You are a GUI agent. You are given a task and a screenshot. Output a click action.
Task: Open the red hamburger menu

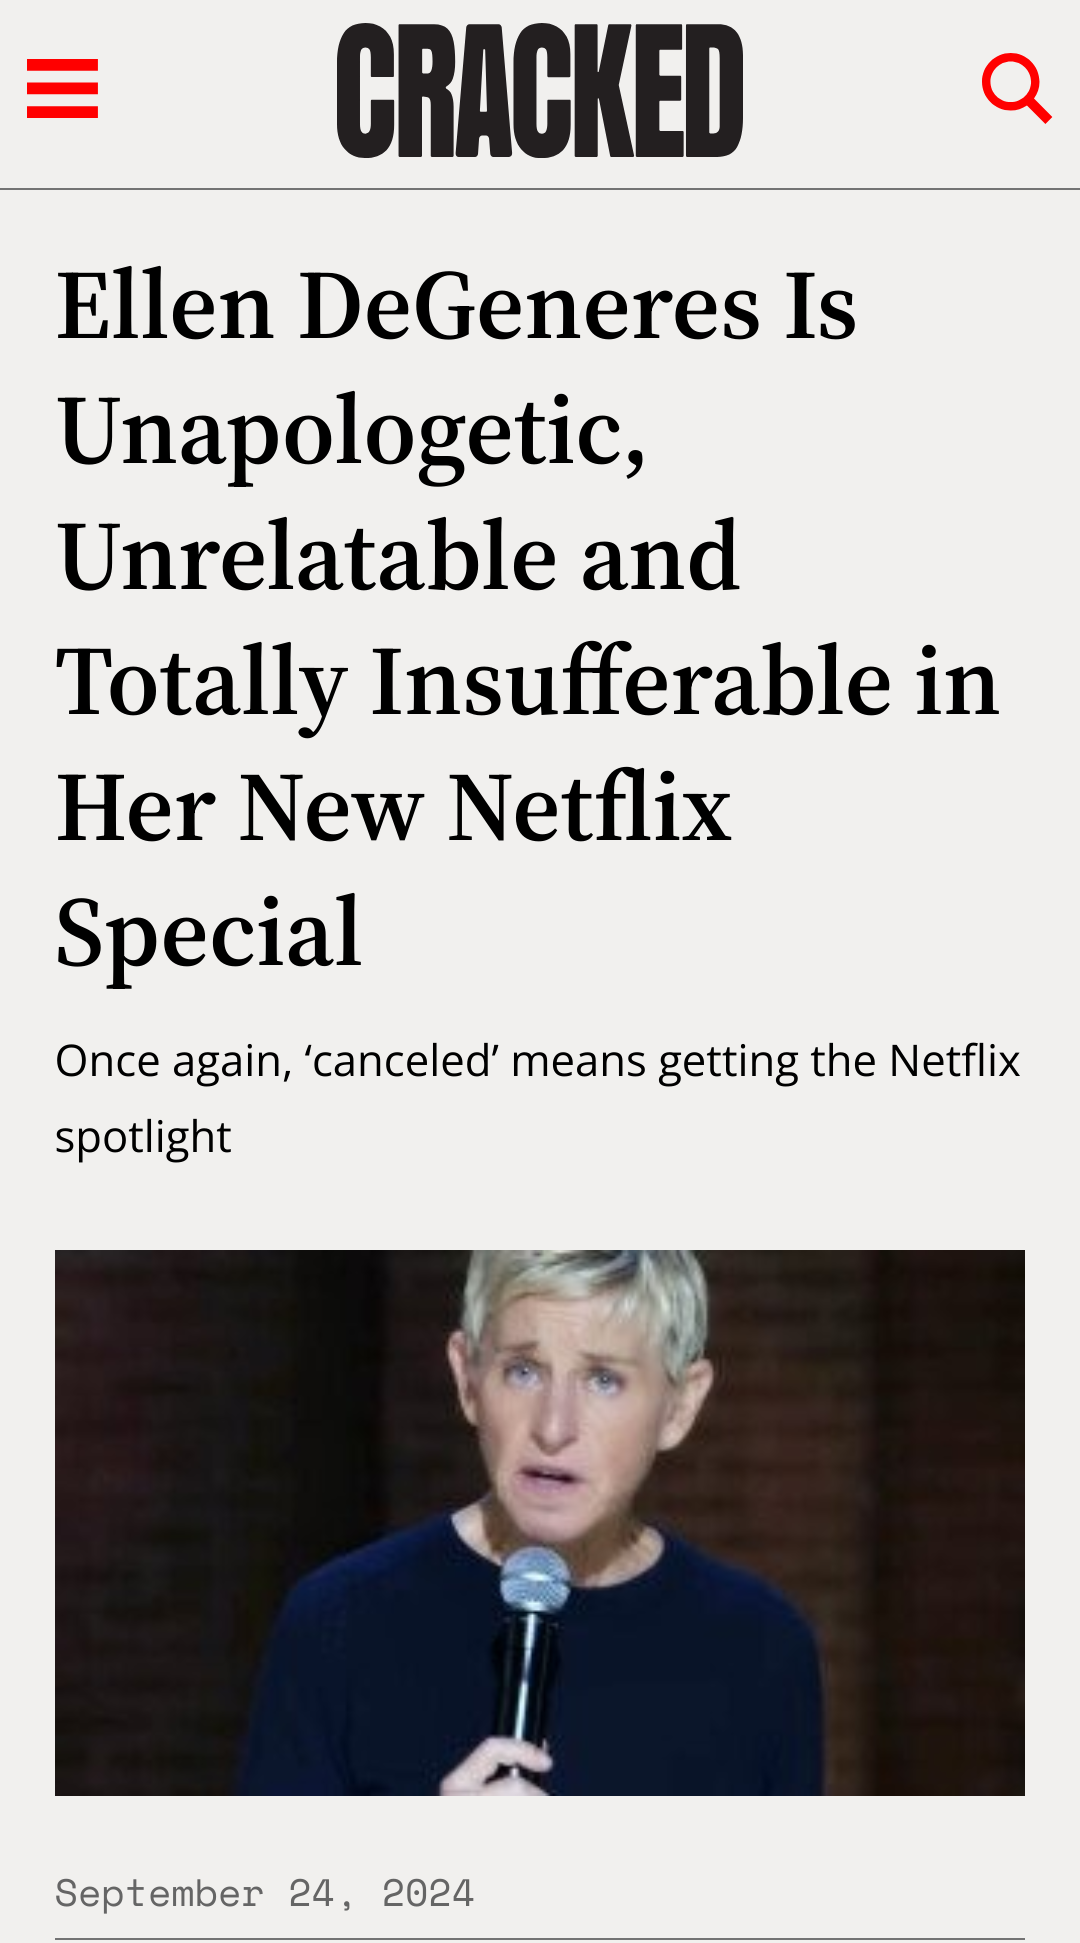62,88
